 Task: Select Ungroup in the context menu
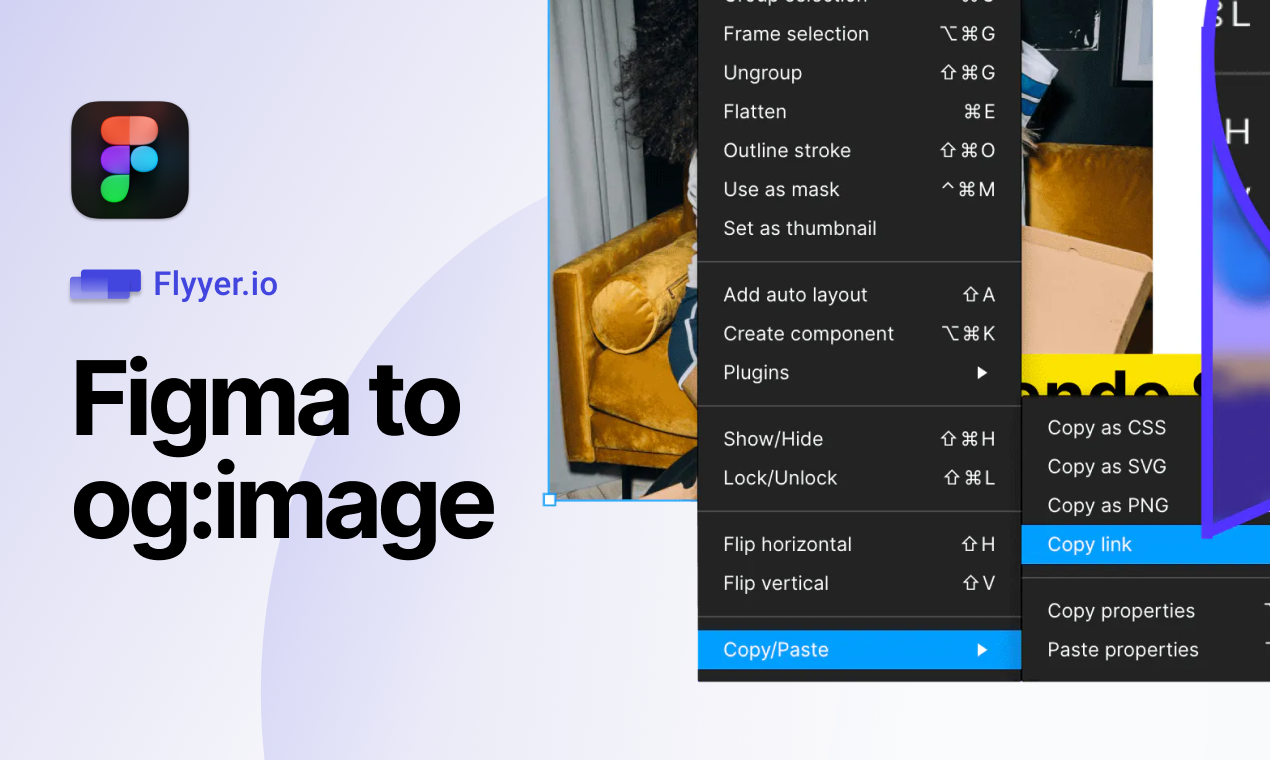(x=859, y=73)
